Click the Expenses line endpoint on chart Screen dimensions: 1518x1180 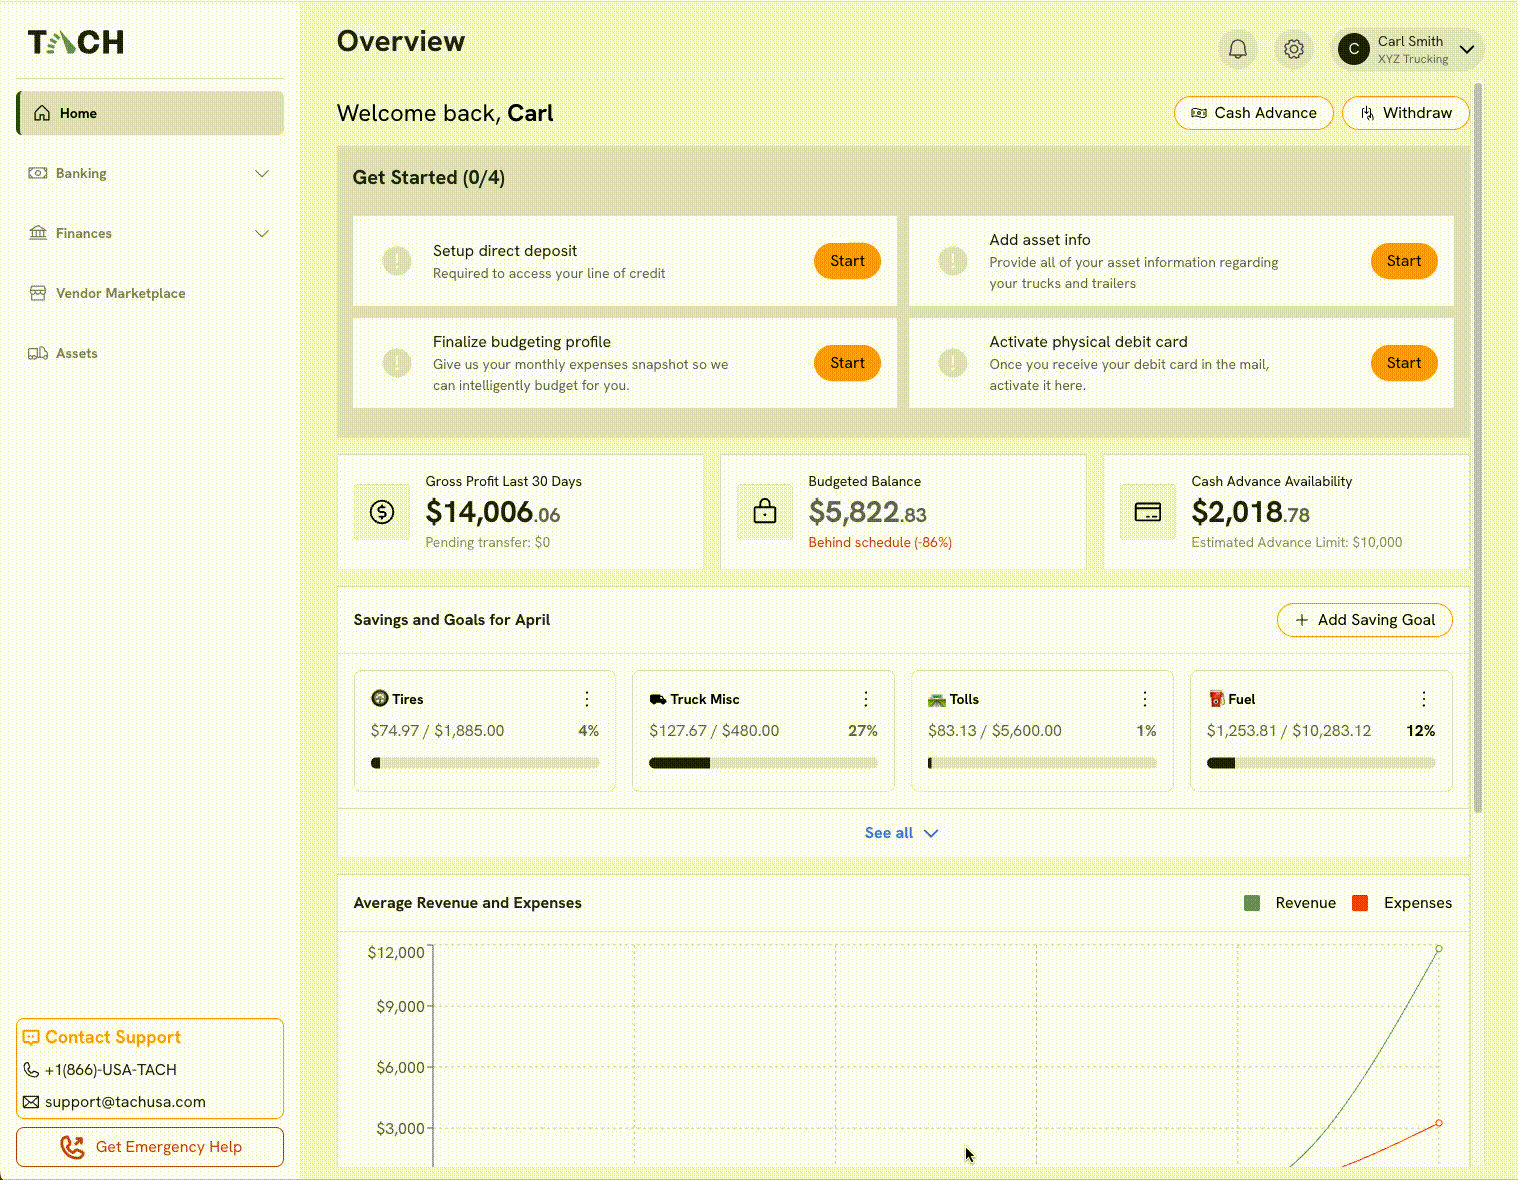click(x=1439, y=1123)
